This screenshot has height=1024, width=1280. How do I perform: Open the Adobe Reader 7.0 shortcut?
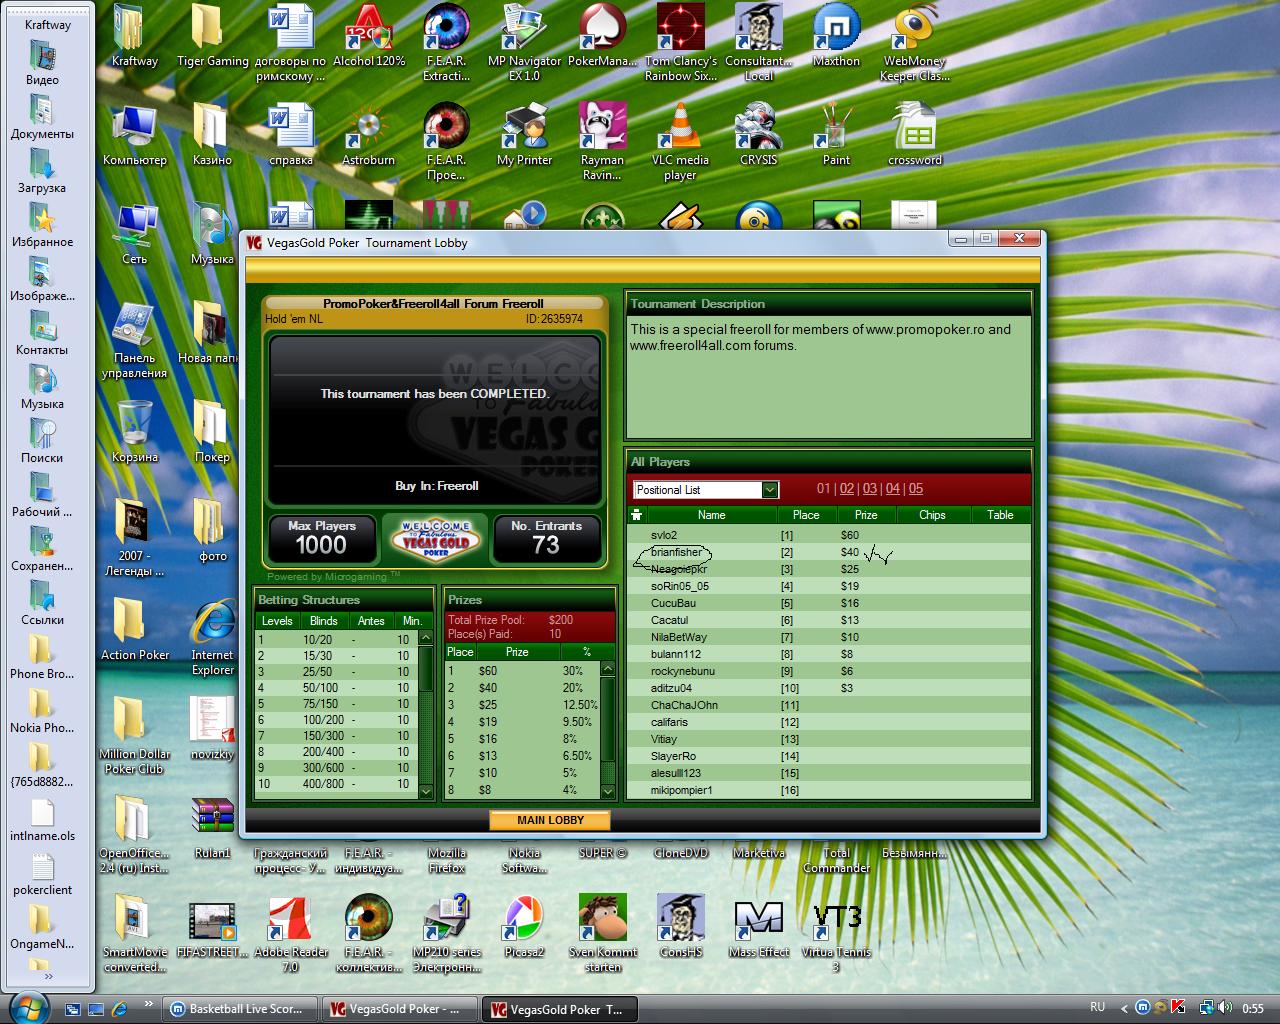click(290, 920)
